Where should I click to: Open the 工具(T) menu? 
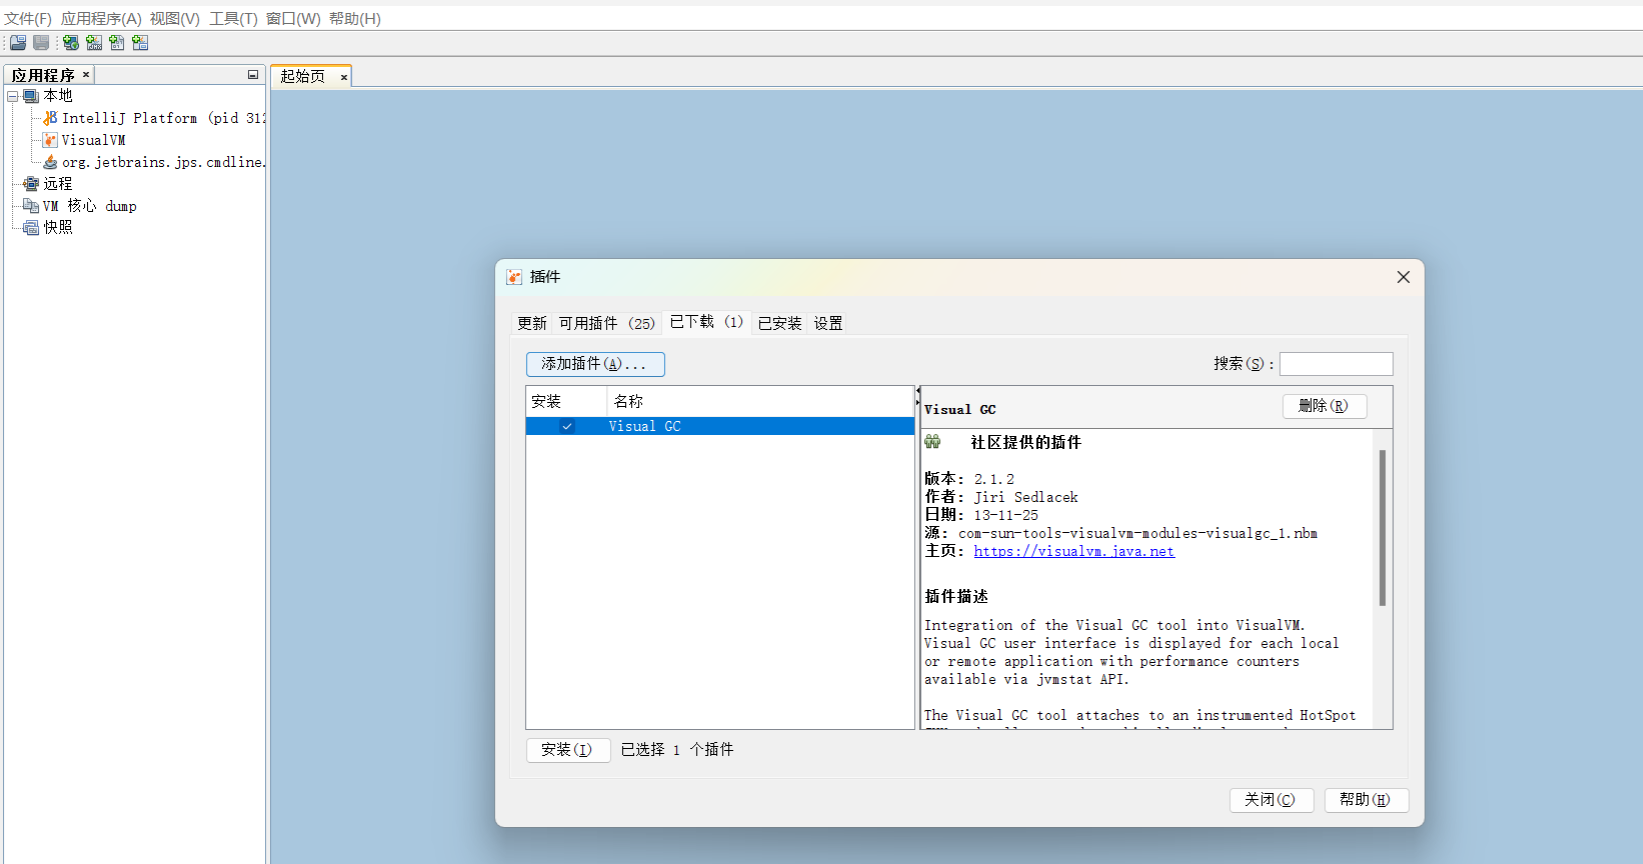click(x=233, y=19)
